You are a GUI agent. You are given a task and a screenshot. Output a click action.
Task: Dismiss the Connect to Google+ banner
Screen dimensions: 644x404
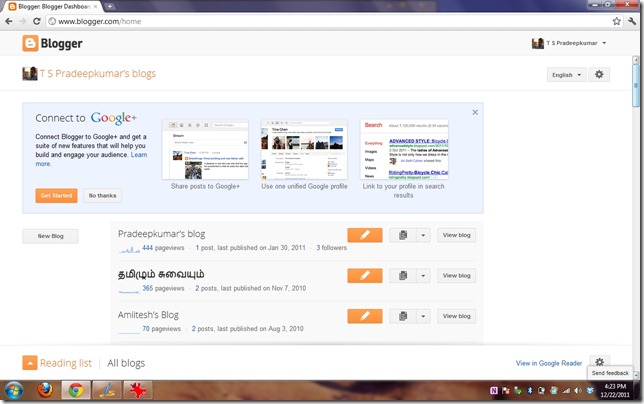(x=475, y=112)
